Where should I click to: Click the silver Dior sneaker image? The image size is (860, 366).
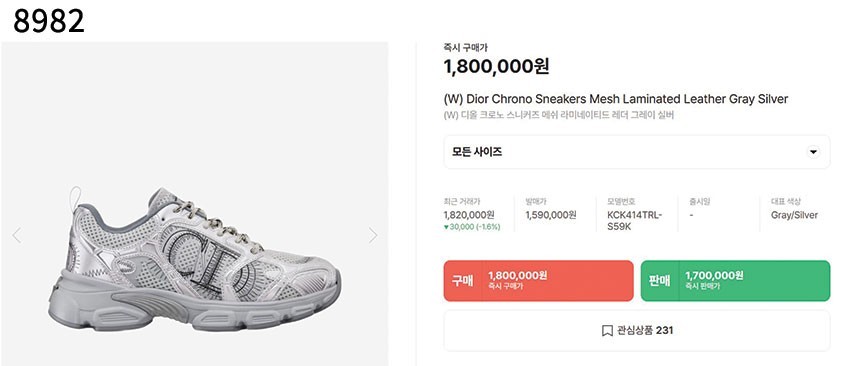pos(195,259)
